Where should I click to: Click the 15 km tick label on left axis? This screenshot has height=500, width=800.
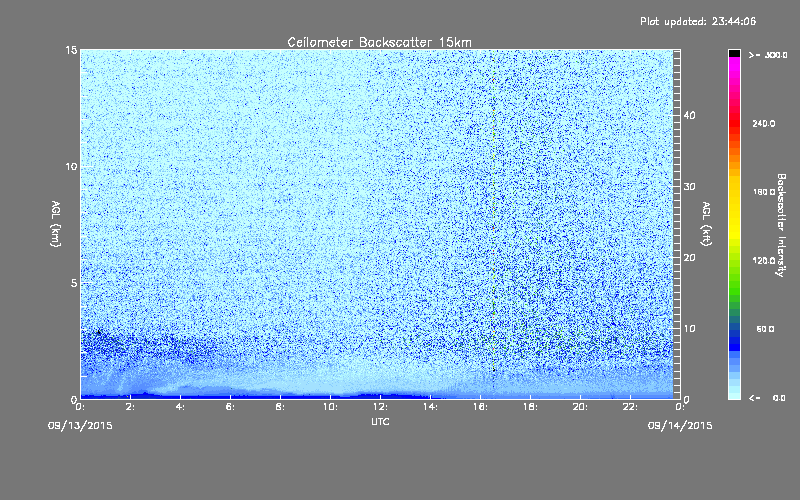click(x=71, y=50)
